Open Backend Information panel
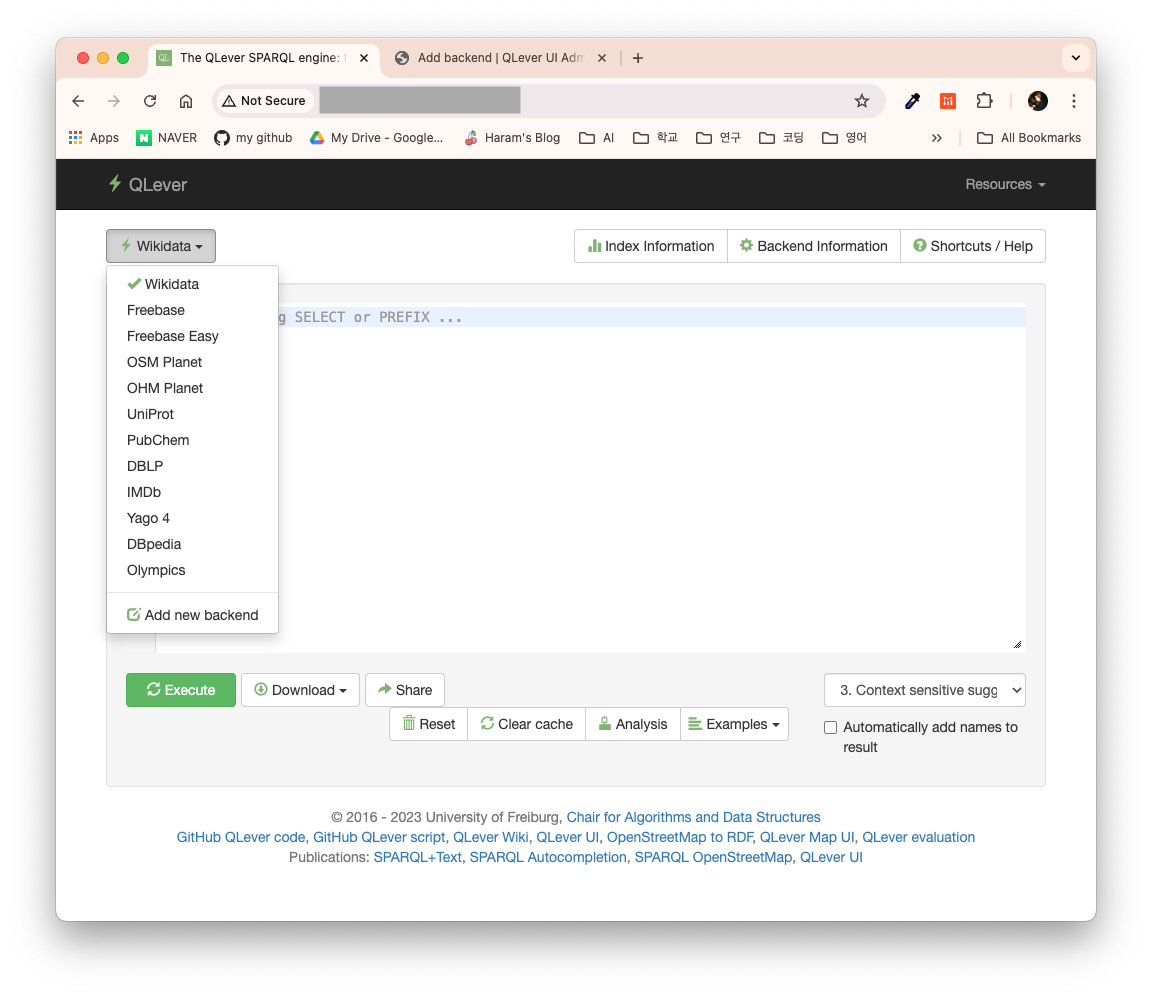 click(x=813, y=246)
